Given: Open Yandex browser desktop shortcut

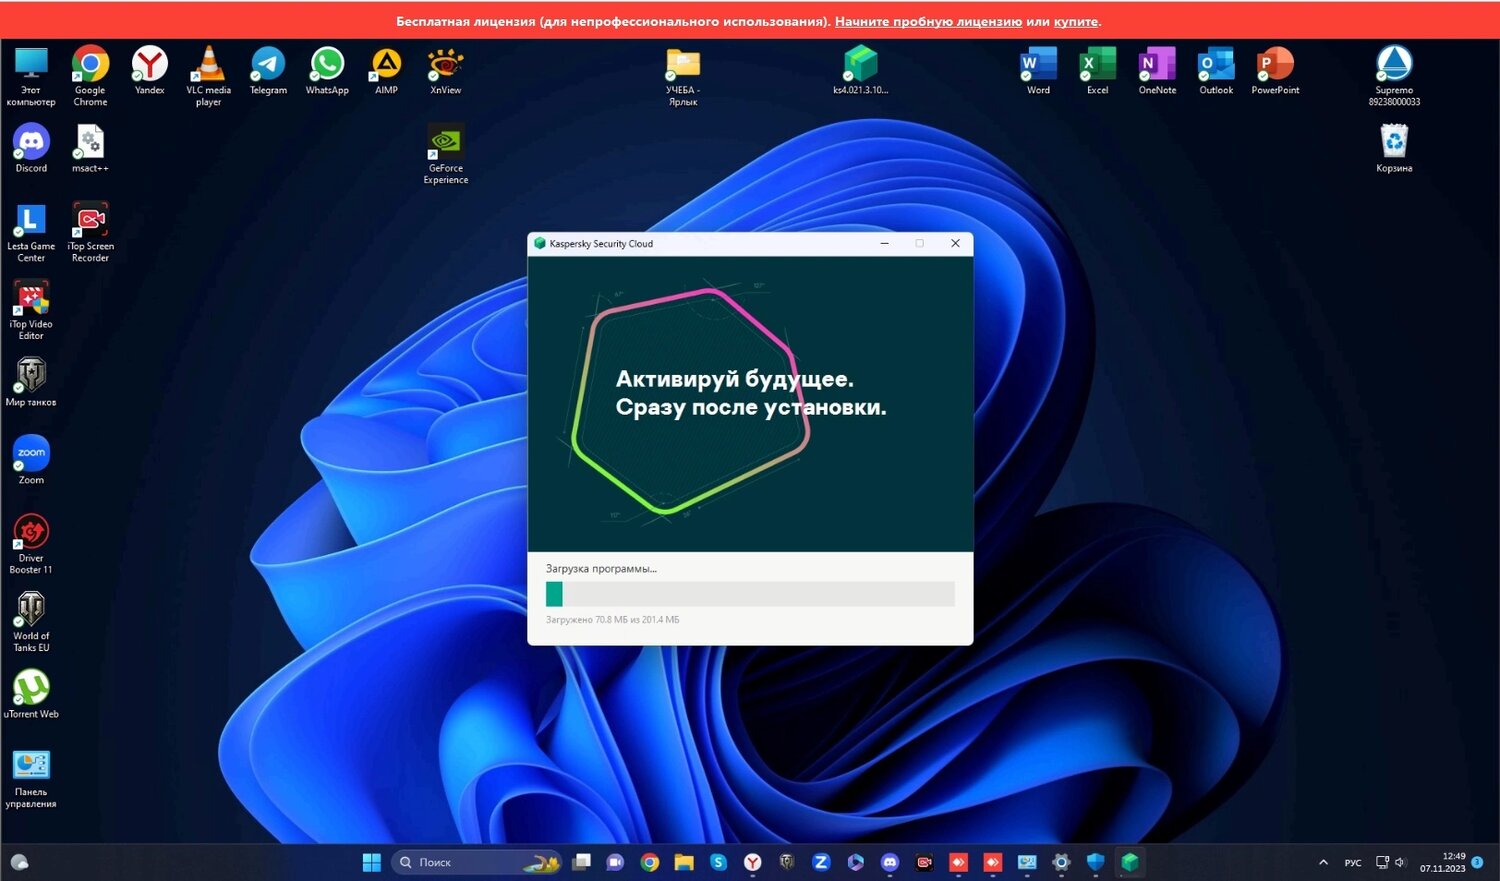Looking at the screenshot, I should [x=150, y=71].
